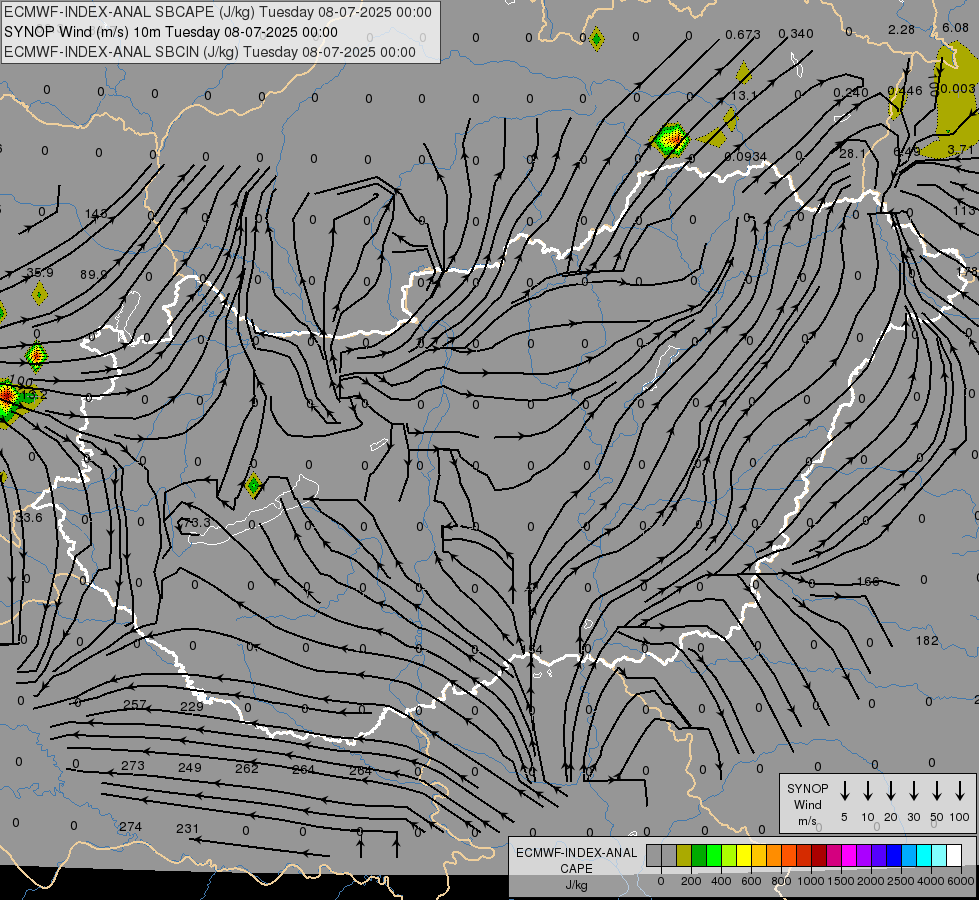Screen dimensions: 979x900
Task: Select the dark red CAPE legend swatch
Action: pyautogui.click(x=819, y=855)
